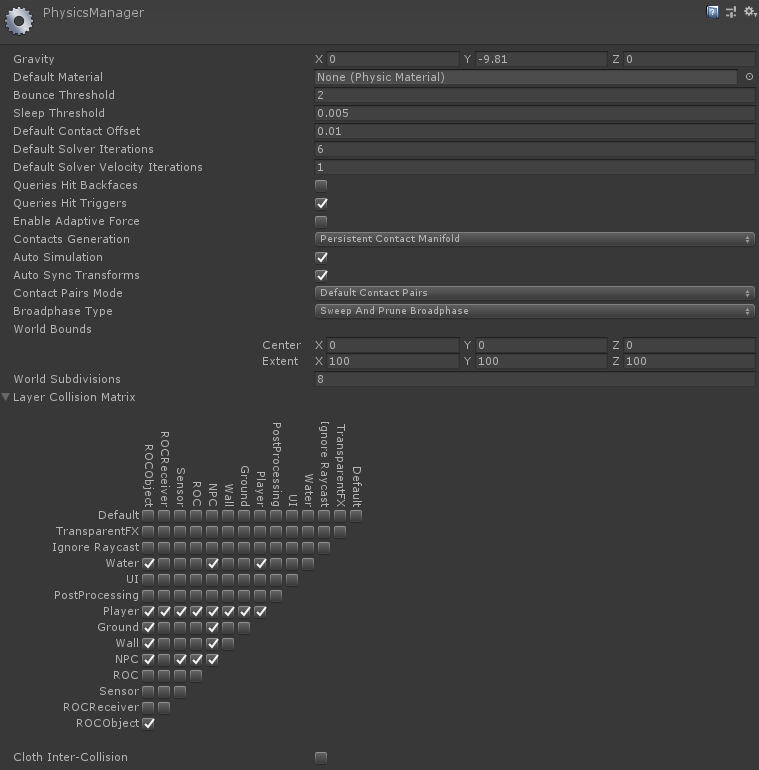Uncheck Wall versus ROCObject collision checkbox

pyautogui.click(x=148, y=643)
